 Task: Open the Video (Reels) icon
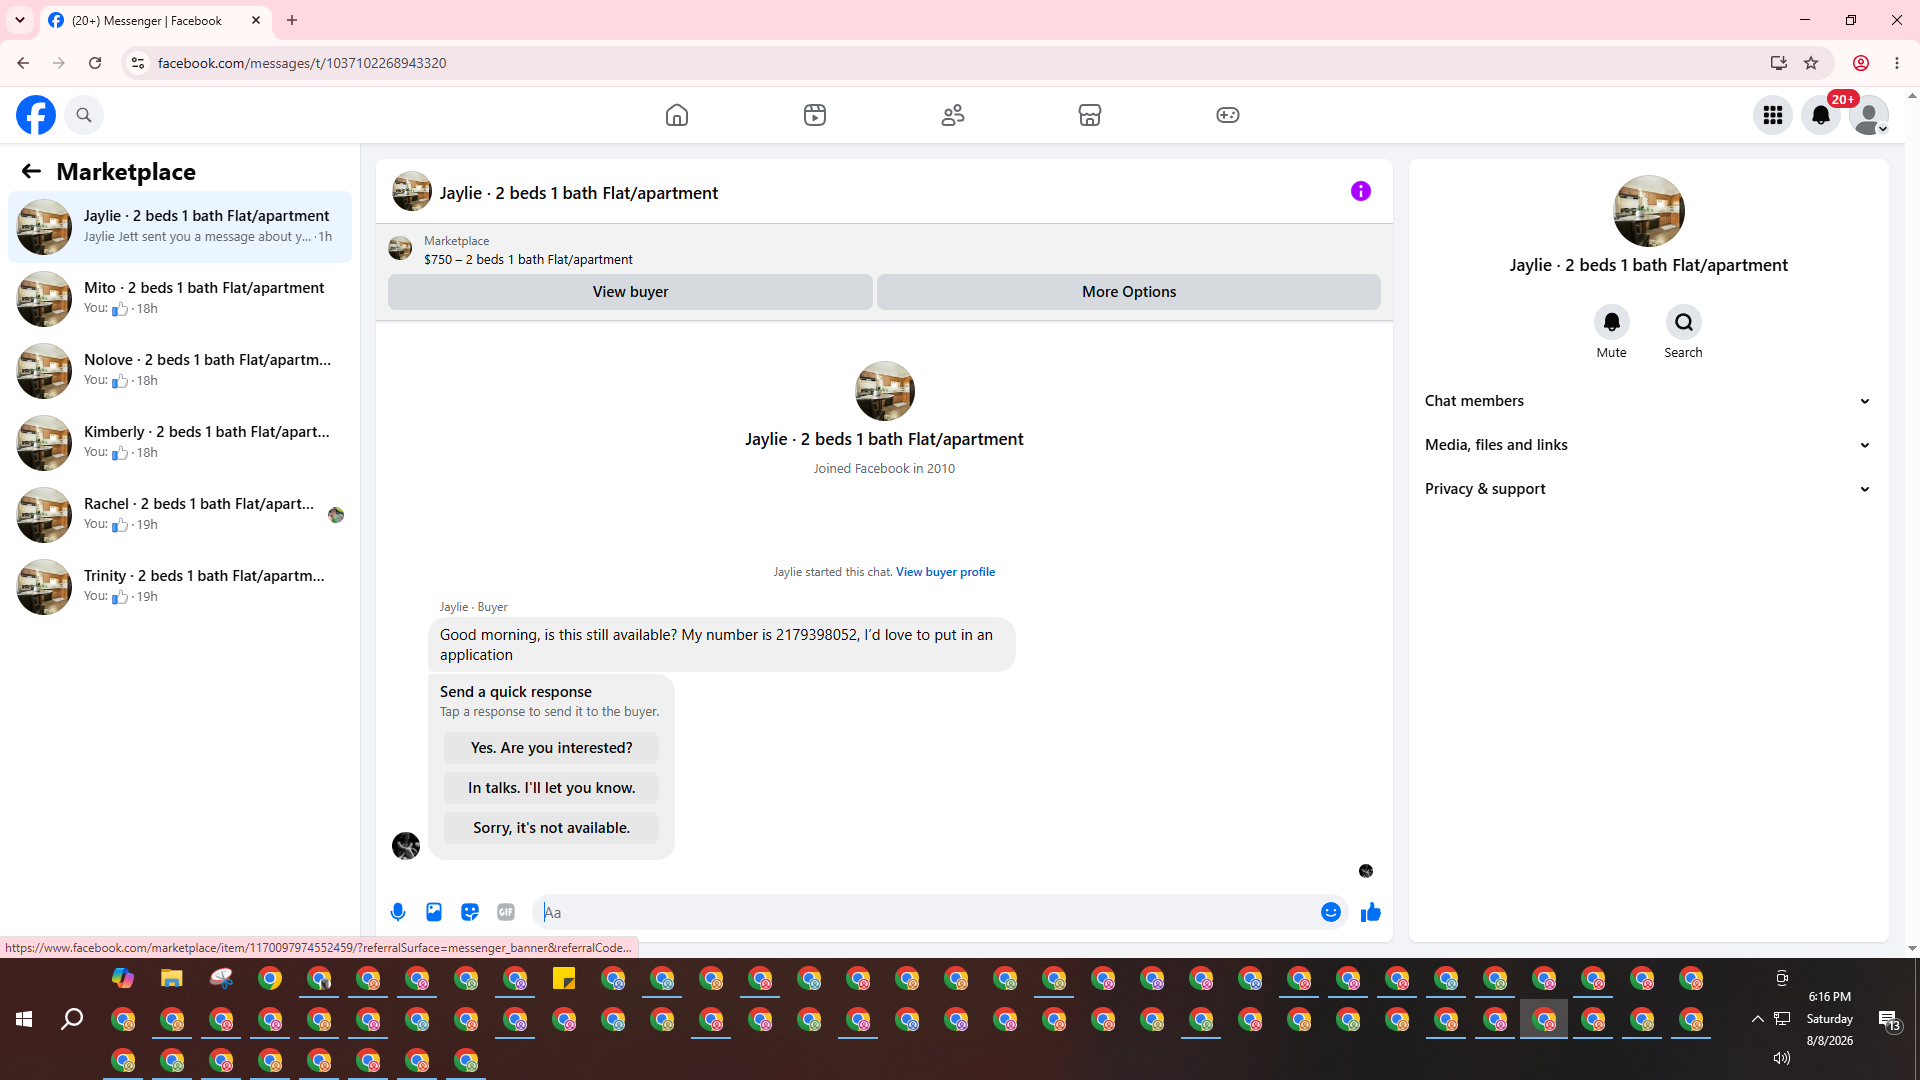815,115
